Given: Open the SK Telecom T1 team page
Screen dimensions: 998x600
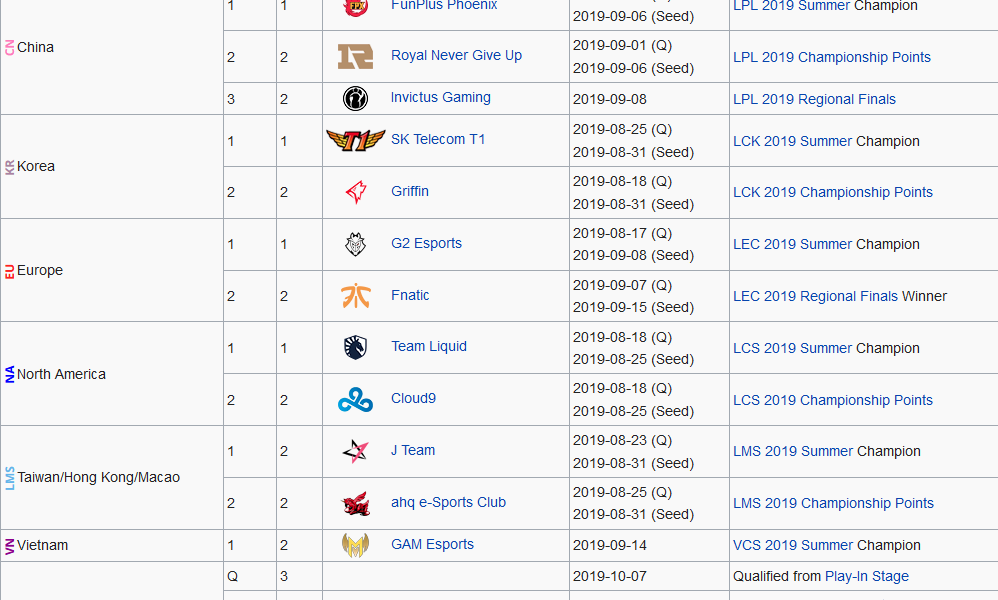Looking at the screenshot, I should (438, 140).
